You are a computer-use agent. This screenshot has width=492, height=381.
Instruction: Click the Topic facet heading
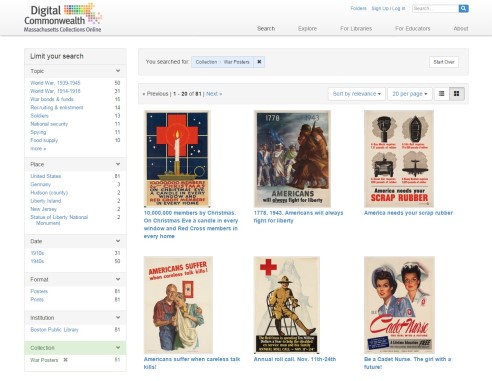tap(37, 71)
